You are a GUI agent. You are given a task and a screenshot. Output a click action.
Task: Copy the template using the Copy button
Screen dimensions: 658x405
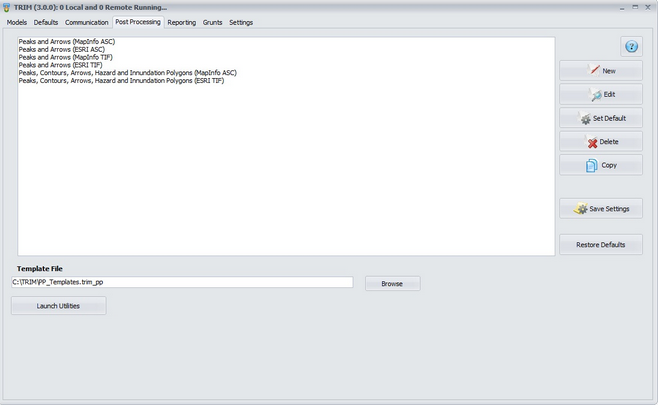click(x=601, y=165)
